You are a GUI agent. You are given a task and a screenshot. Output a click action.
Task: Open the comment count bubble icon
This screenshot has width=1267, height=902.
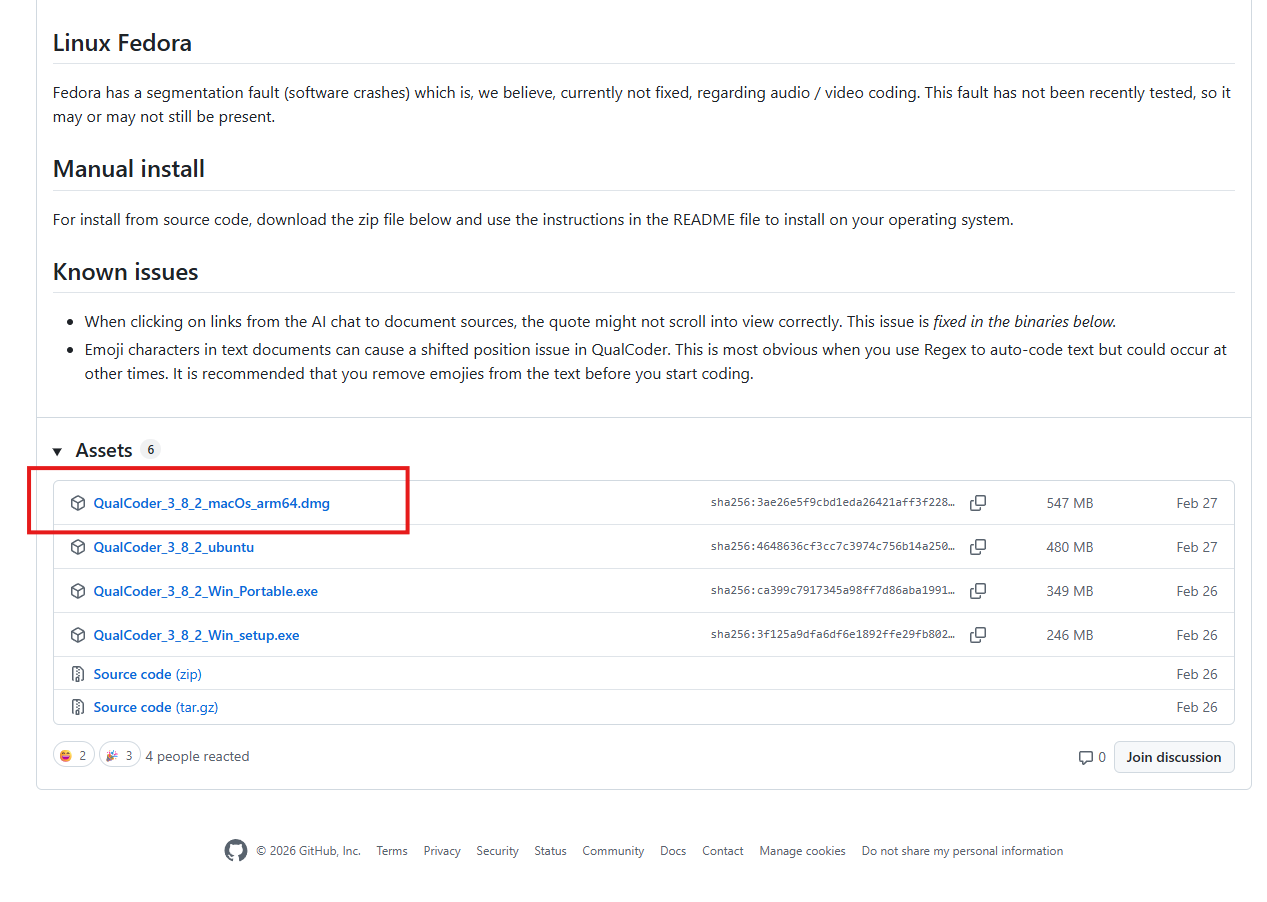(1085, 758)
